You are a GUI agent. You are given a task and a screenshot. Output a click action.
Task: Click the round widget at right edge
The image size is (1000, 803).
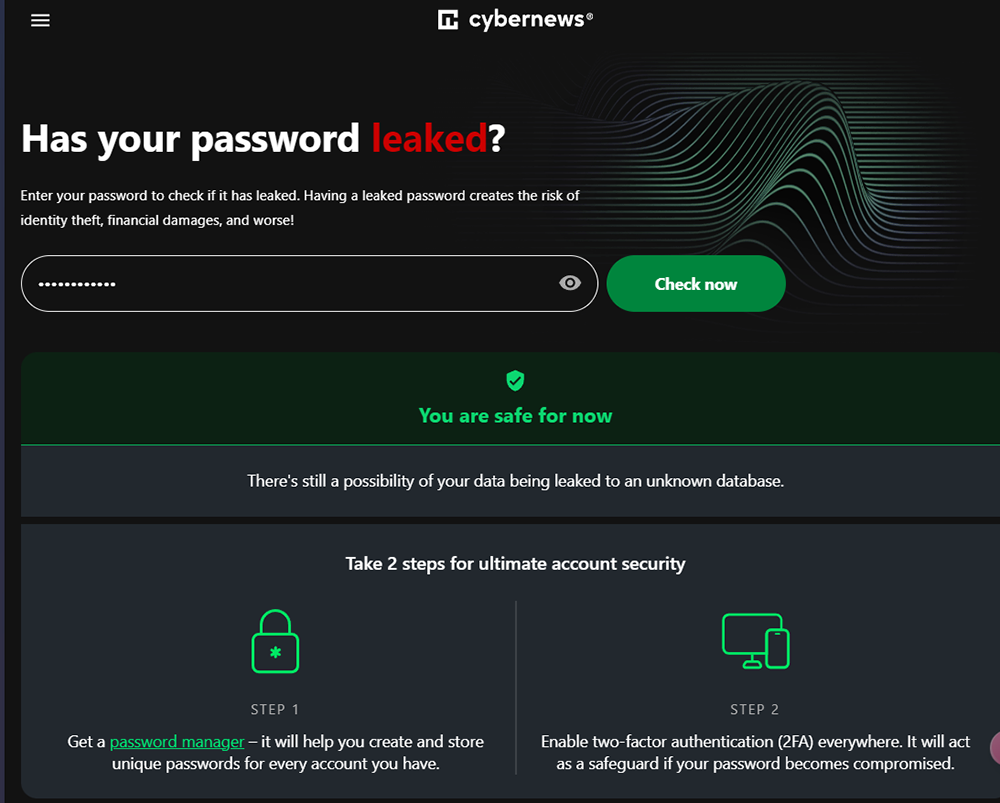point(995,748)
